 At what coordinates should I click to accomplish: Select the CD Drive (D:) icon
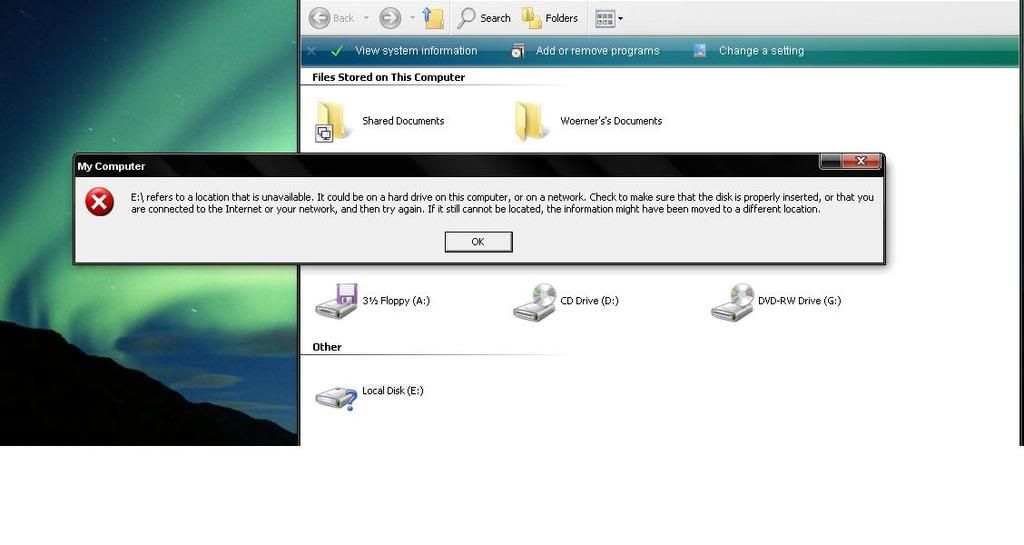[535, 301]
